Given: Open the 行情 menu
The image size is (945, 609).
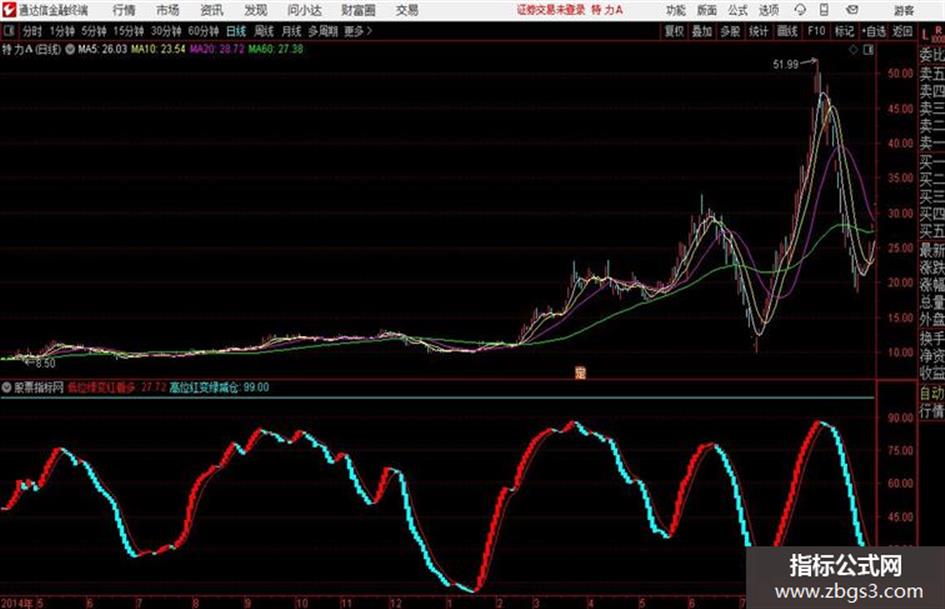Looking at the screenshot, I should (124, 10).
